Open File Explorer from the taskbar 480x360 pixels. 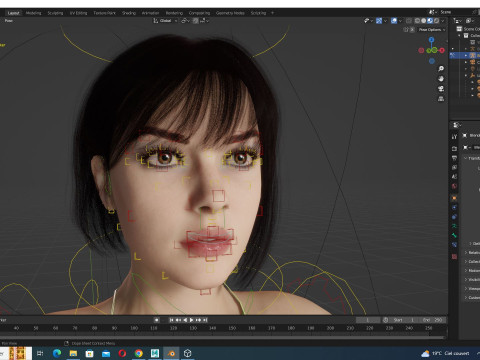point(73,353)
